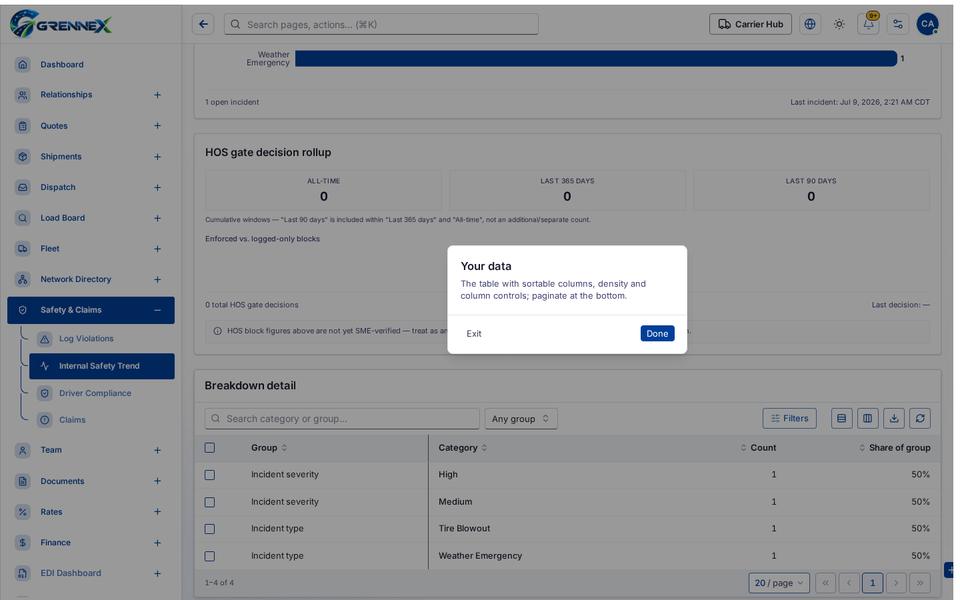This screenshot has height=600, width=960.
Task: Sort by the Count column header
Action: pos(759,448)
